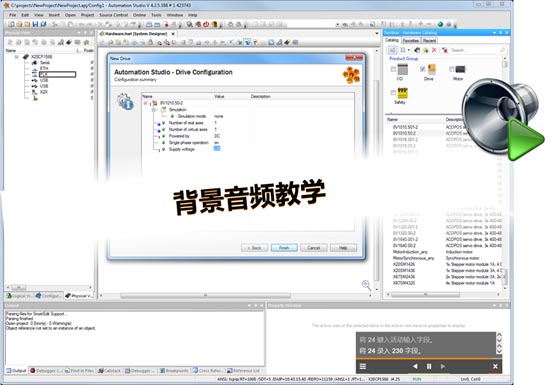Uncheck the Drive product group checkbox
Screen dimensions: 551x385
tap(423, 69)
